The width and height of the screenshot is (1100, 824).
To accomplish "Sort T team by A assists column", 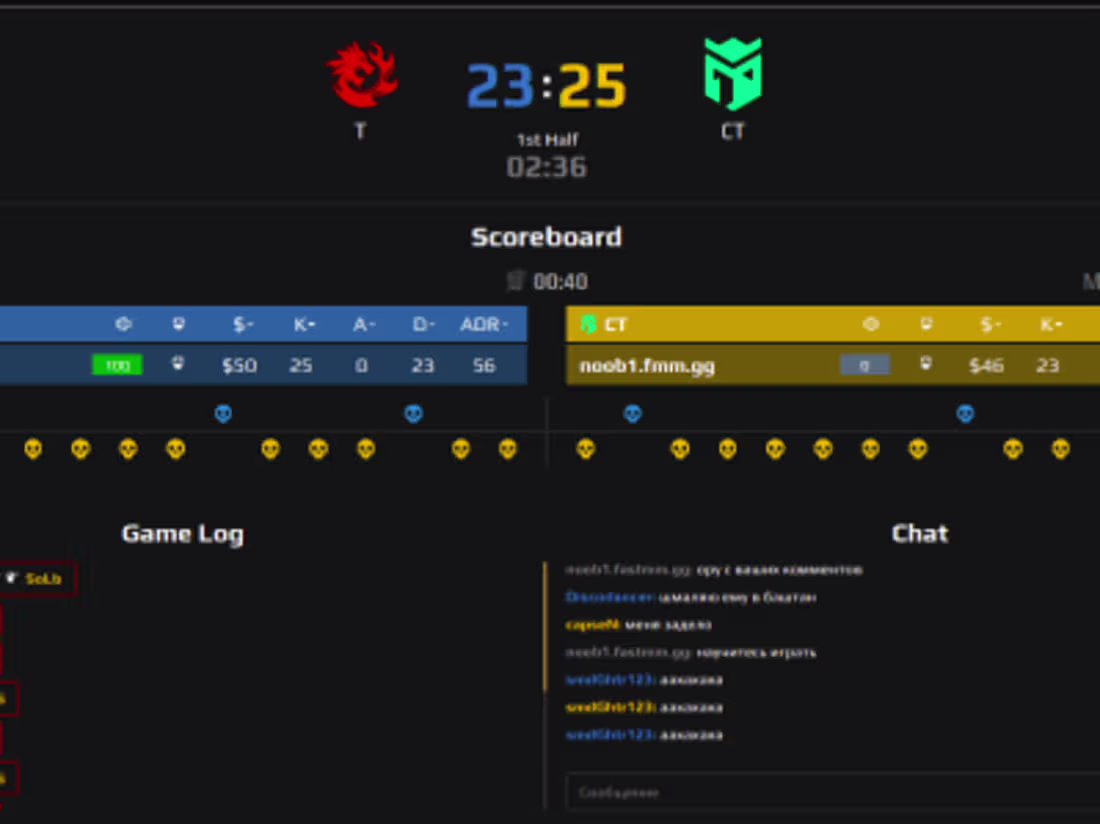I will coord(364,324).
